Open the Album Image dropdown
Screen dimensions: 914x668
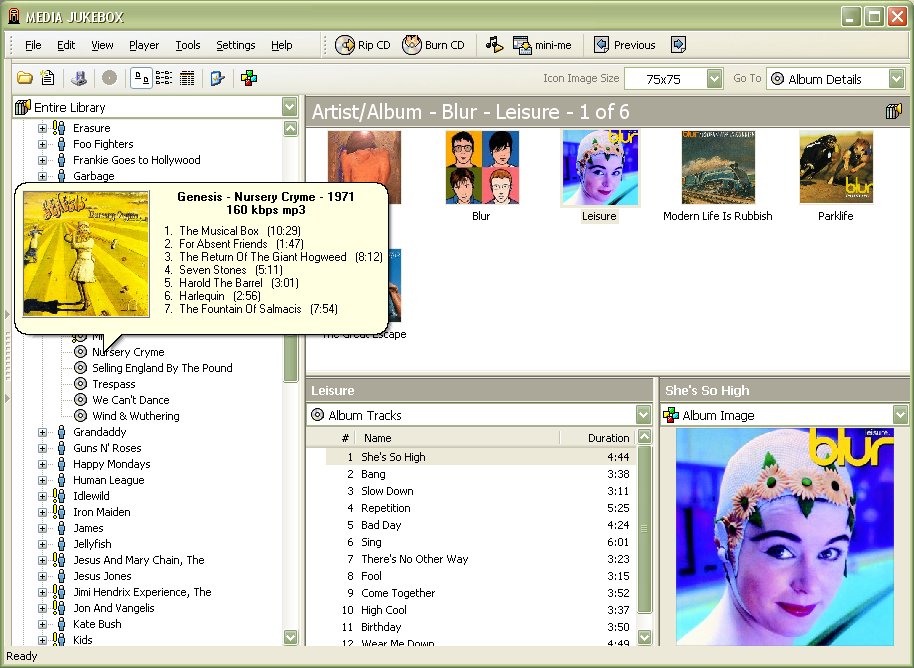pos(901,415)
